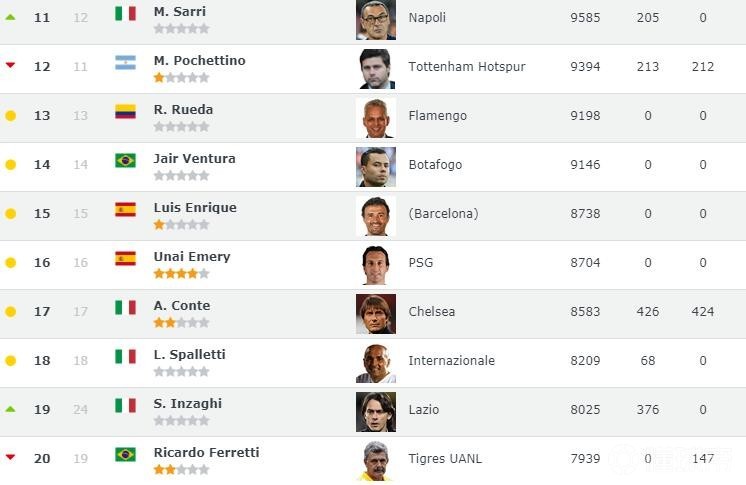746x485 pixels.
Task: Open S. Inzaghi's profile photo
Action: 376,411
